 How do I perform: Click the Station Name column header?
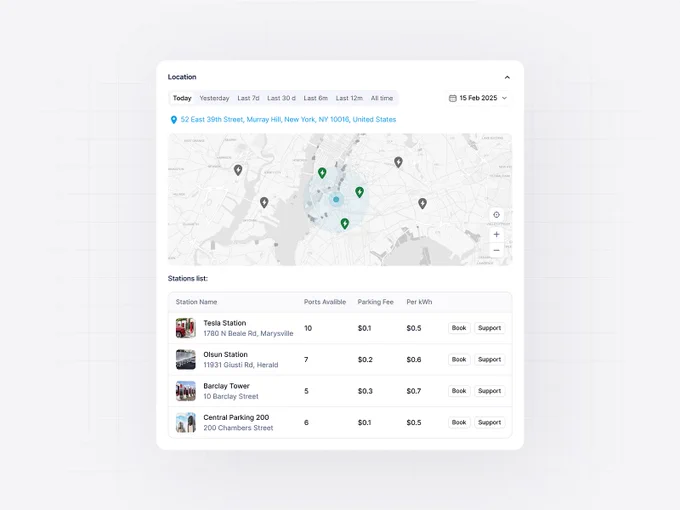pos(196,302)
